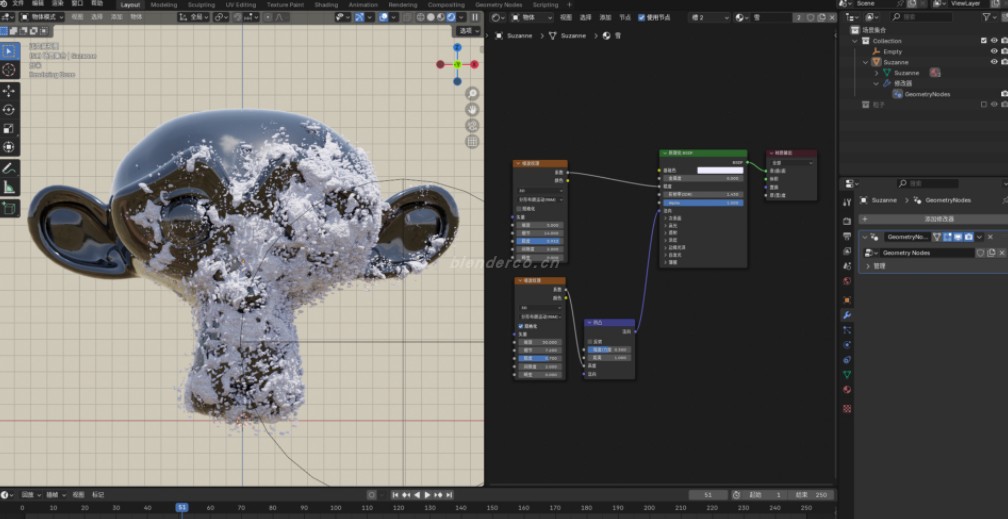This screenshot has width=1008, height=519.
Task: Hide the Suzanne object with its eye icon
Action: pyautogui.click(x=994, y=62)
